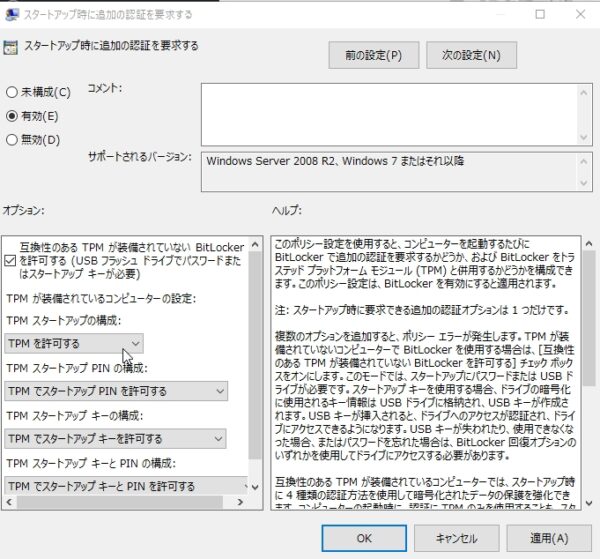Click the supported version box scroll down arrow
The height and width of the screenshot is (559, 600).
point(584,183)
